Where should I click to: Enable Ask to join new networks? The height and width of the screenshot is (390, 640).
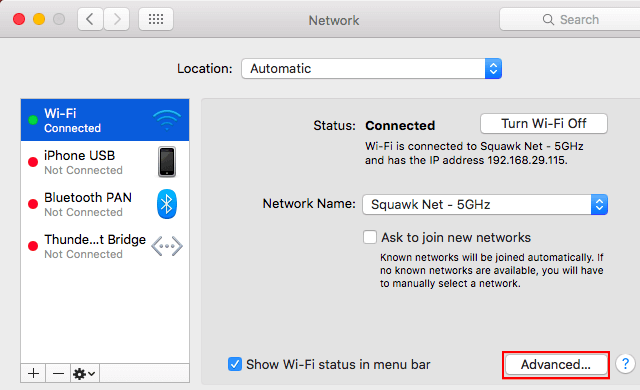pyautogui.click(x=370, y=237)
